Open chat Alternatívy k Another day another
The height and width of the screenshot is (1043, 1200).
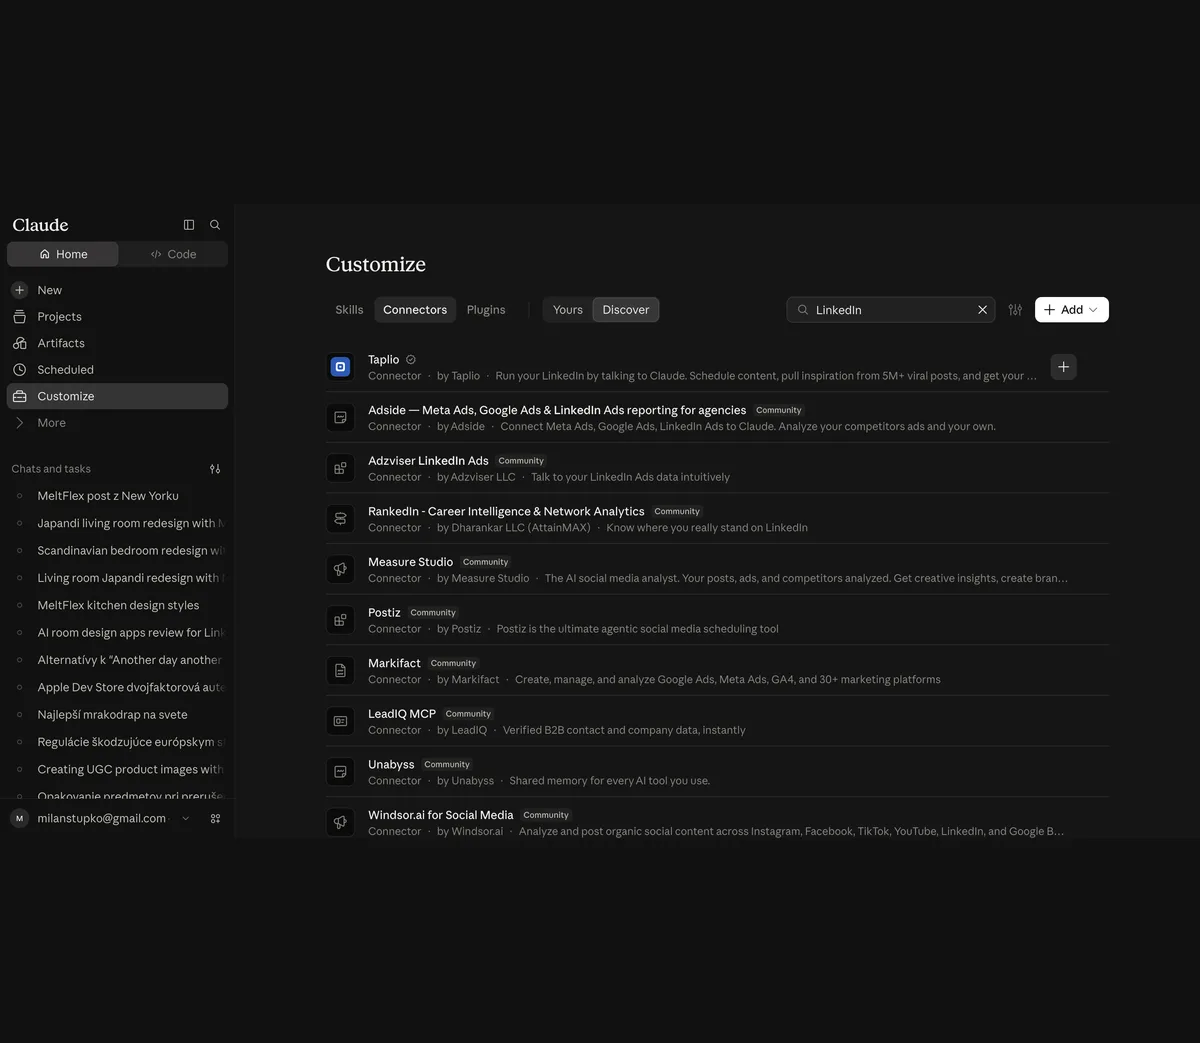(x=117, y=660)
